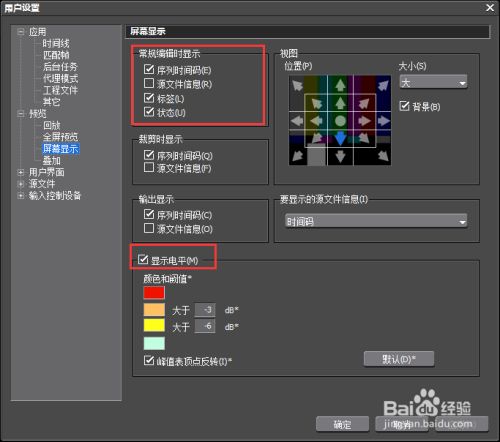Click the yellow level color swatch
Image resolution: width=500 pixels, height=442 pixels.
click(x=154, y=325)
